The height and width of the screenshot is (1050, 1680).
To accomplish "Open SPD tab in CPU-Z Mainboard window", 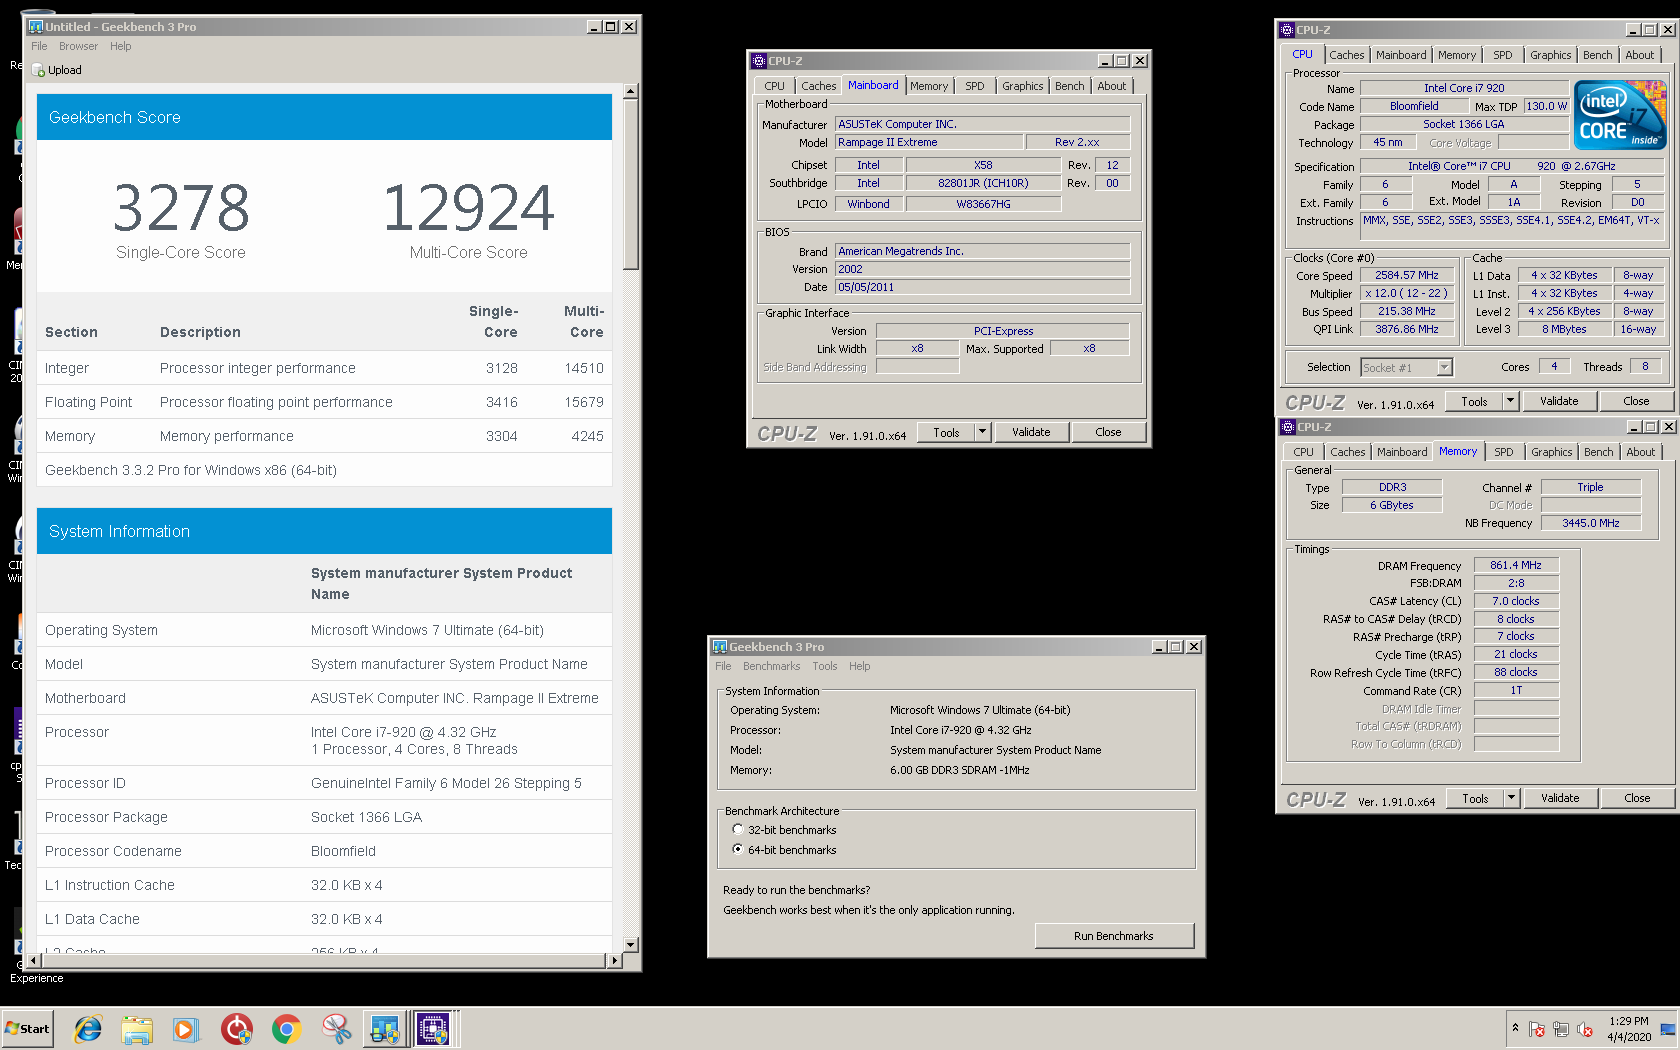I will 975,86.
